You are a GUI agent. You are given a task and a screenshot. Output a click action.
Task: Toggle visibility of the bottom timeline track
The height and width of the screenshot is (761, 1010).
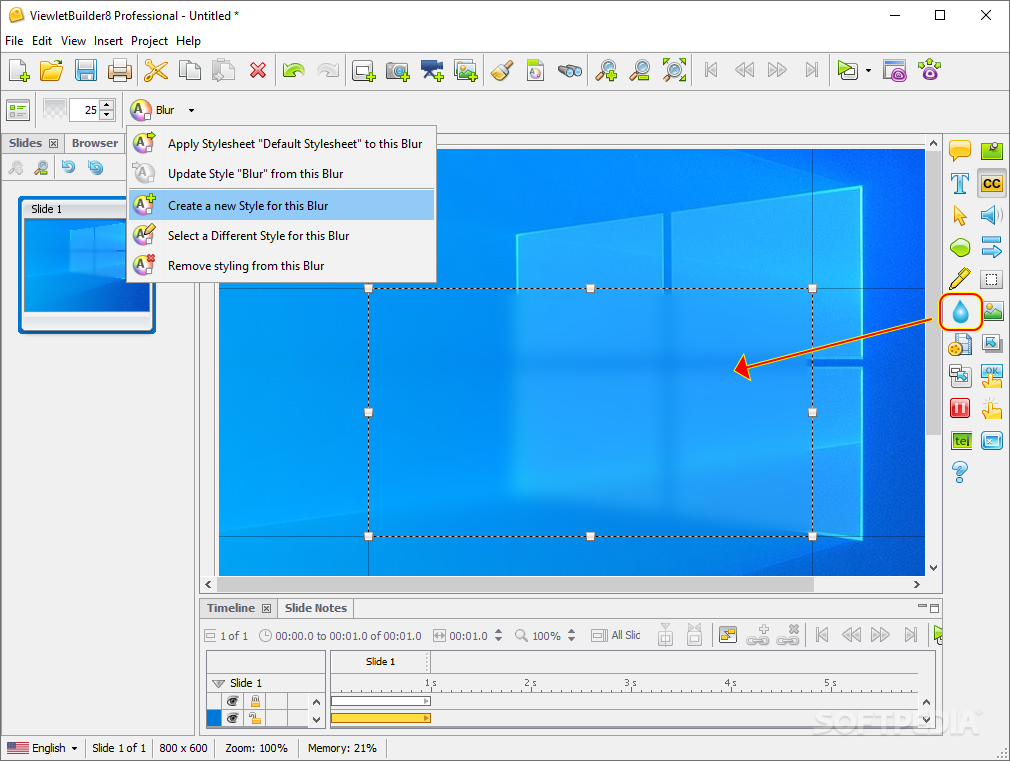point(233,718)
